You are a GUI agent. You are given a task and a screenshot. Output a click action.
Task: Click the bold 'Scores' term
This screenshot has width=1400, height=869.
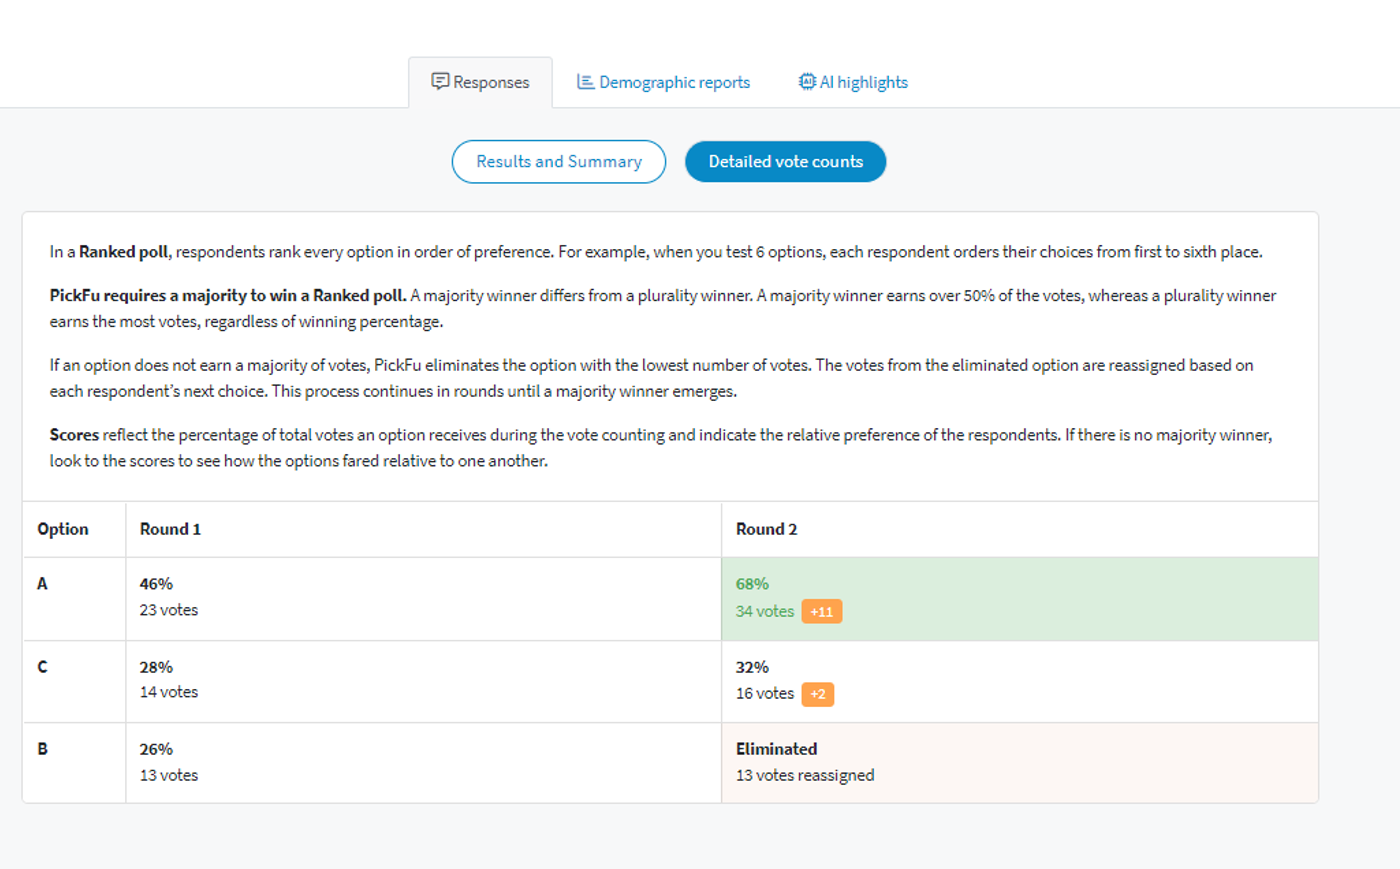(x=74, y=435)
